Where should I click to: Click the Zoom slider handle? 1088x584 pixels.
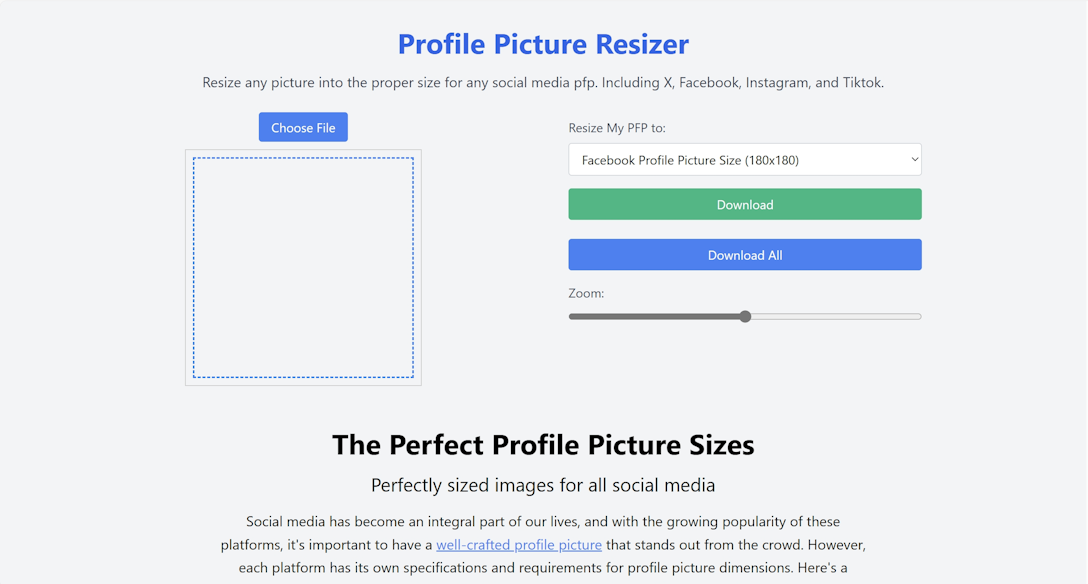(744, 316)
